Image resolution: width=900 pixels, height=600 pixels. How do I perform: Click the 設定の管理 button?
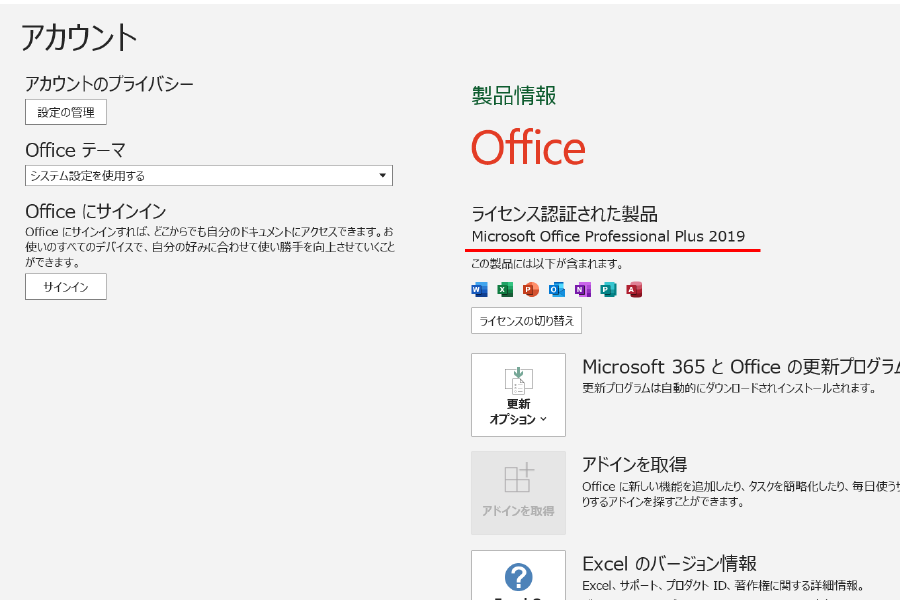(66, 113)
